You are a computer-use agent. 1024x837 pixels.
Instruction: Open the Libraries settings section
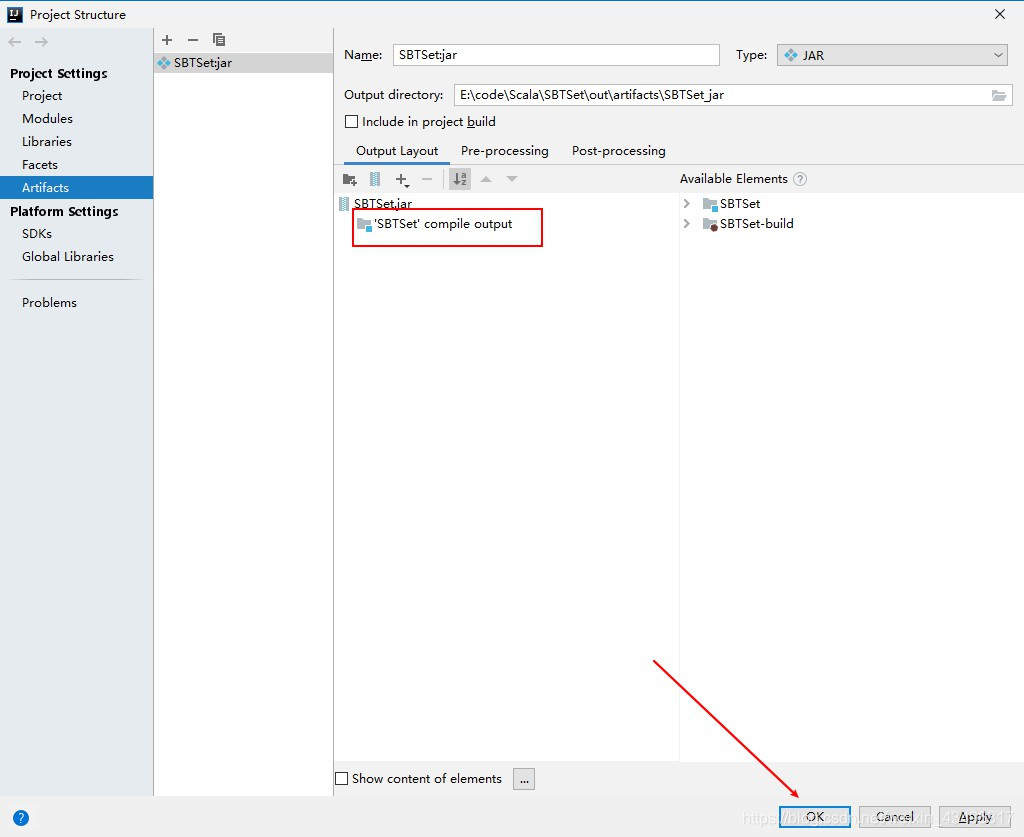pos(46,141)
